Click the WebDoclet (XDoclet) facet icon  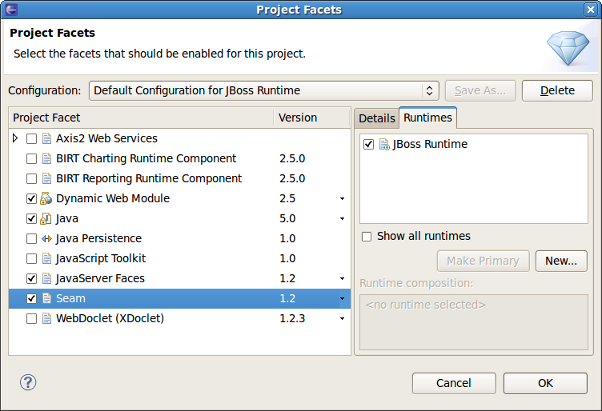pyautogui.click(x=46, y=319)
